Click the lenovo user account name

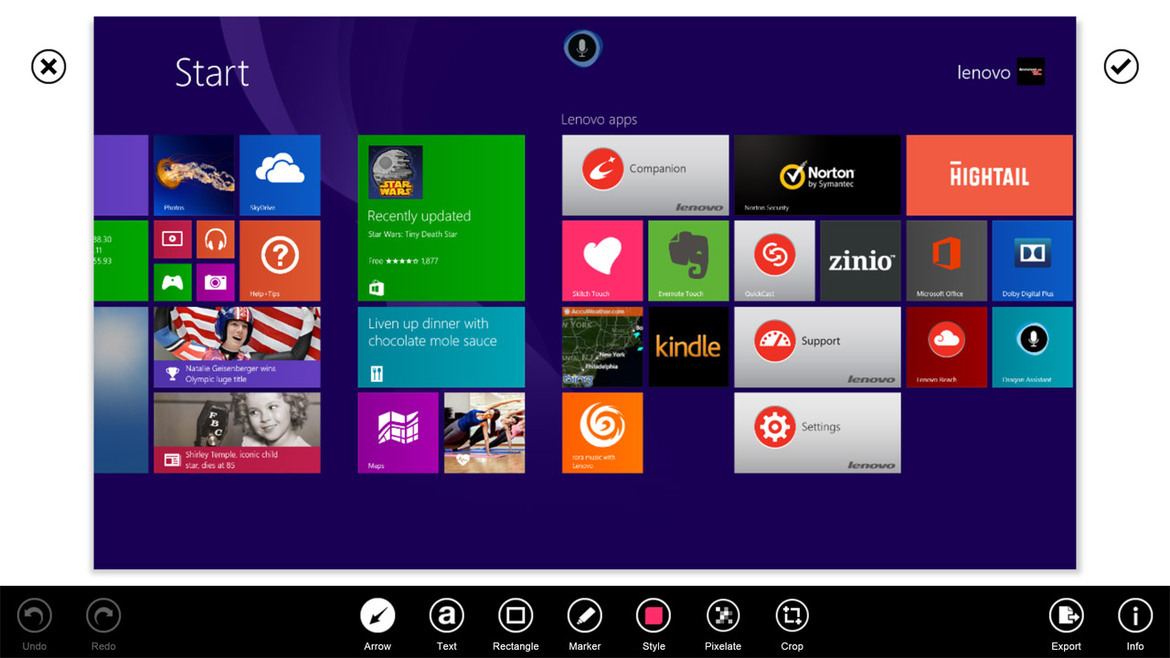pos(983,72)
